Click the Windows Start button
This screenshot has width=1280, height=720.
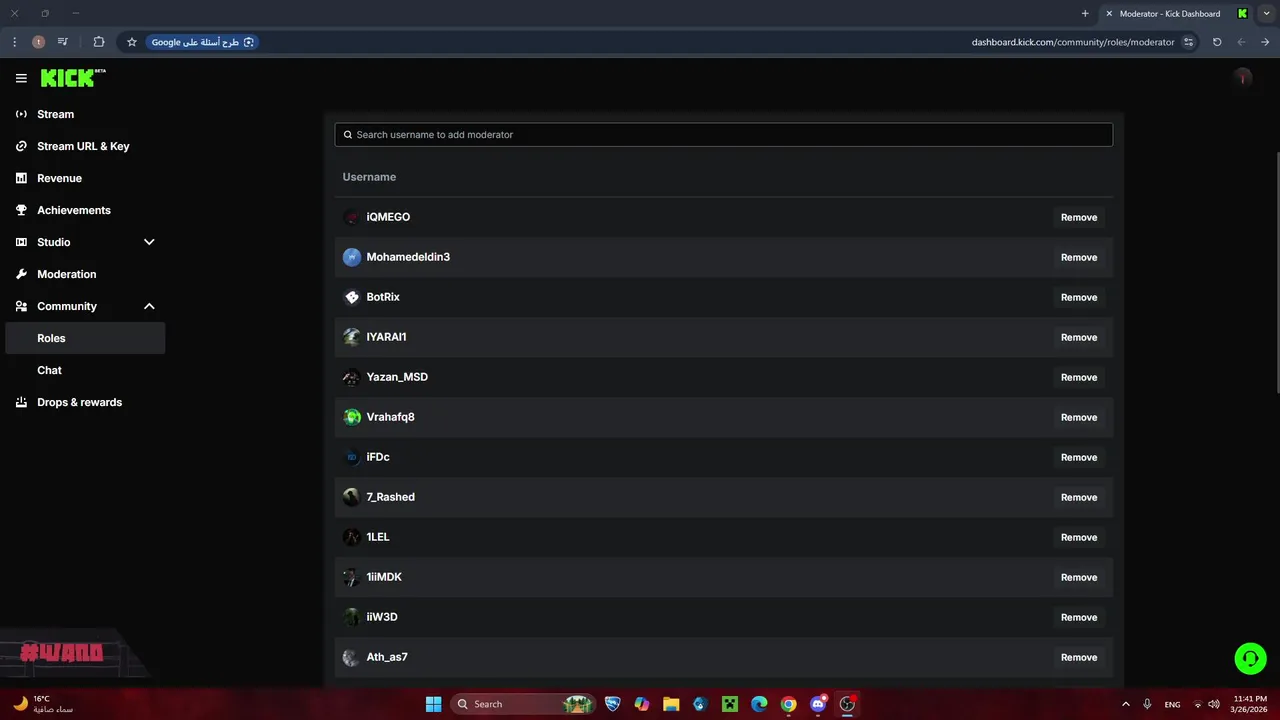tap(433, 704)
